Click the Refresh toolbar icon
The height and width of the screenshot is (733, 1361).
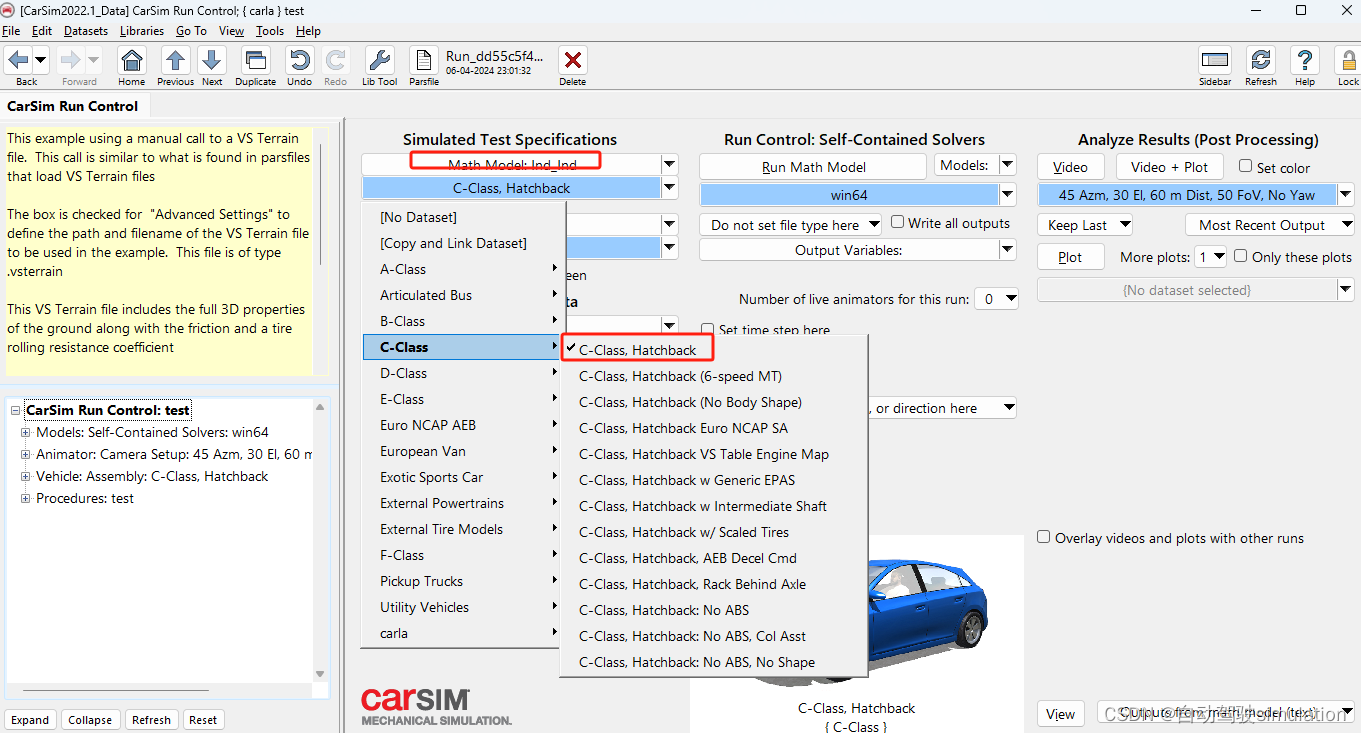tap(1261, 60)
